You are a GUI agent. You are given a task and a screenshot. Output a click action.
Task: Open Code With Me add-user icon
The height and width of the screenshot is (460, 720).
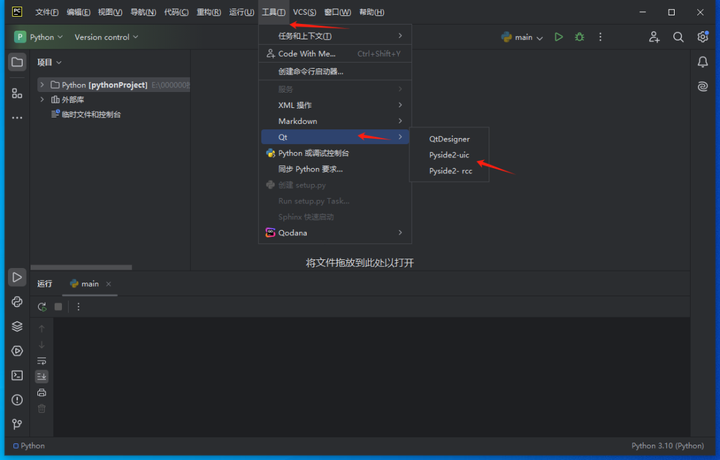654,37
